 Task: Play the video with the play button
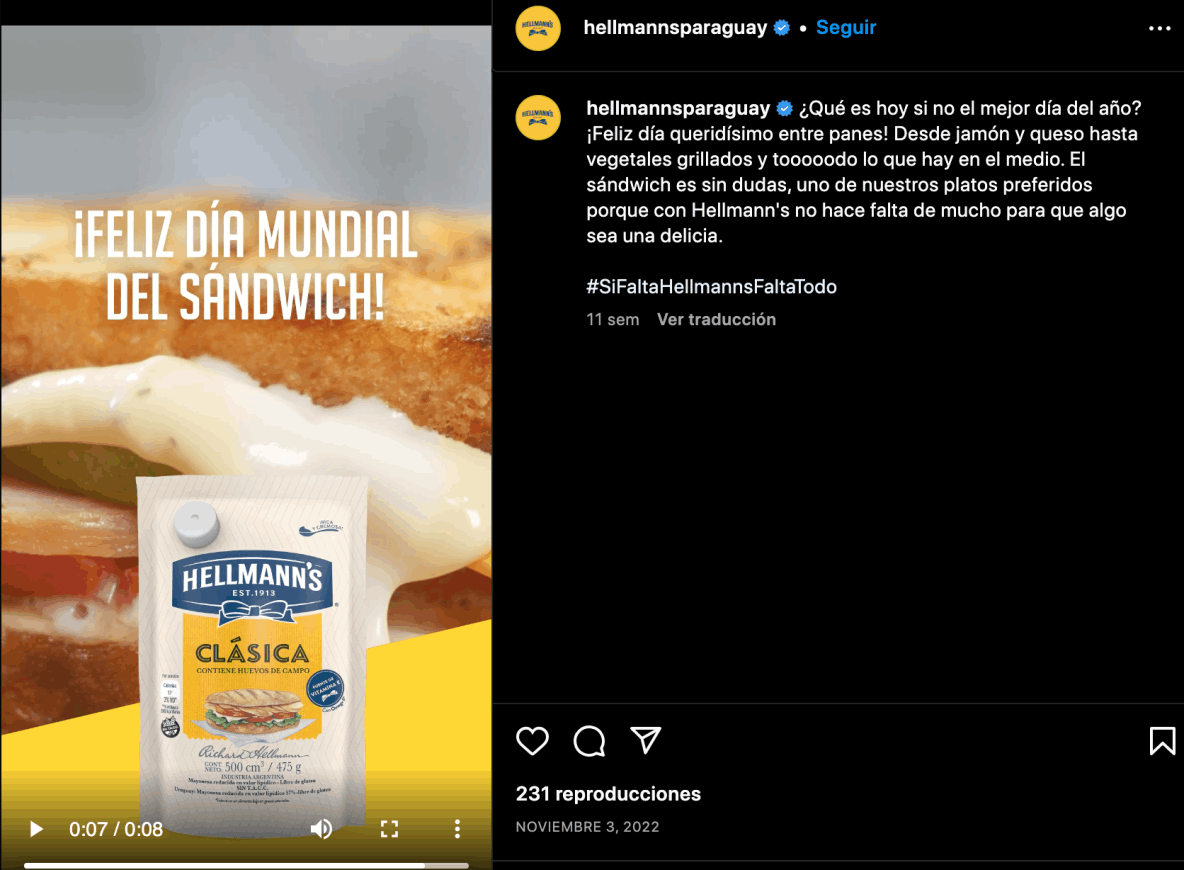pos(35,829)
